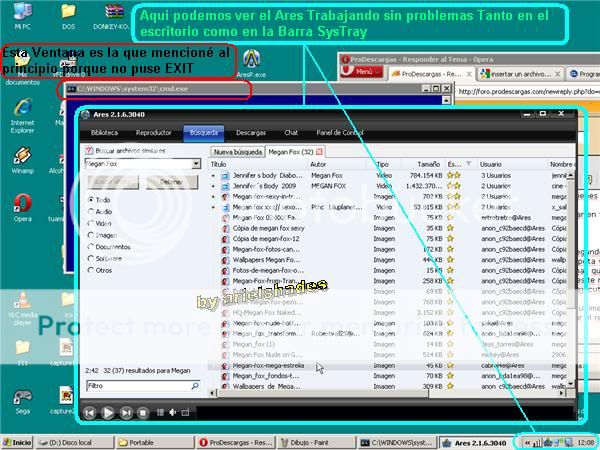The height and width of the screenshot is (450, 600).
Task: Click the Inicio start button
Action: click(x=17, y=442)
